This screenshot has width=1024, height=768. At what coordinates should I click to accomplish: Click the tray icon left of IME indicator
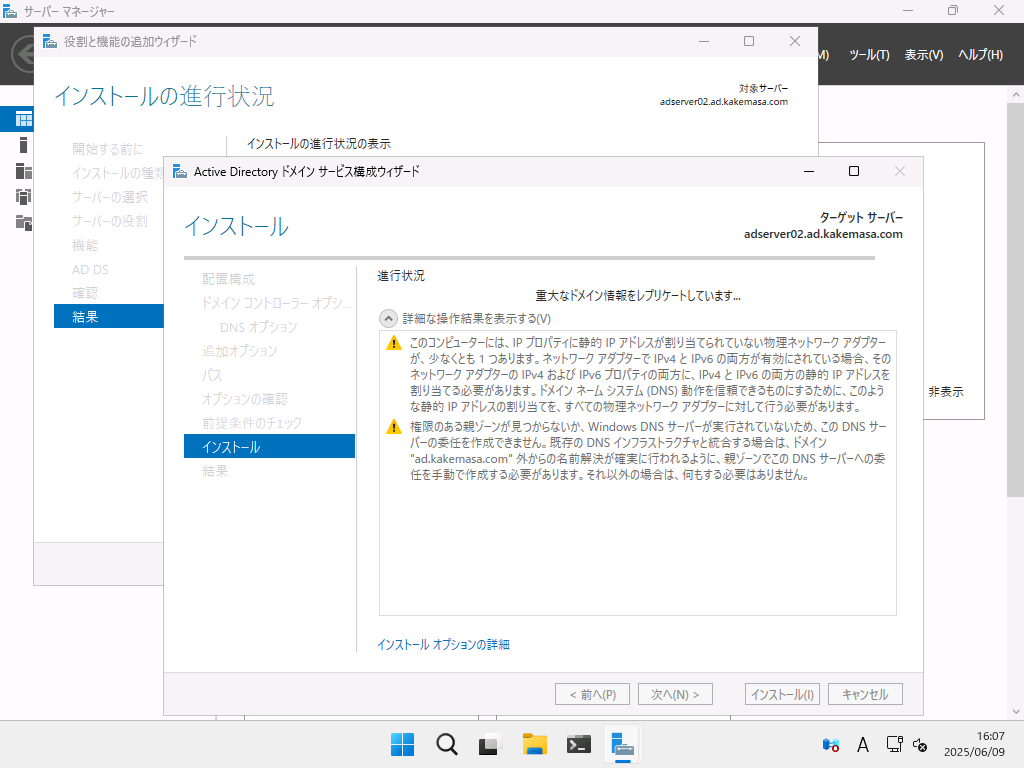tap(831, 744)
